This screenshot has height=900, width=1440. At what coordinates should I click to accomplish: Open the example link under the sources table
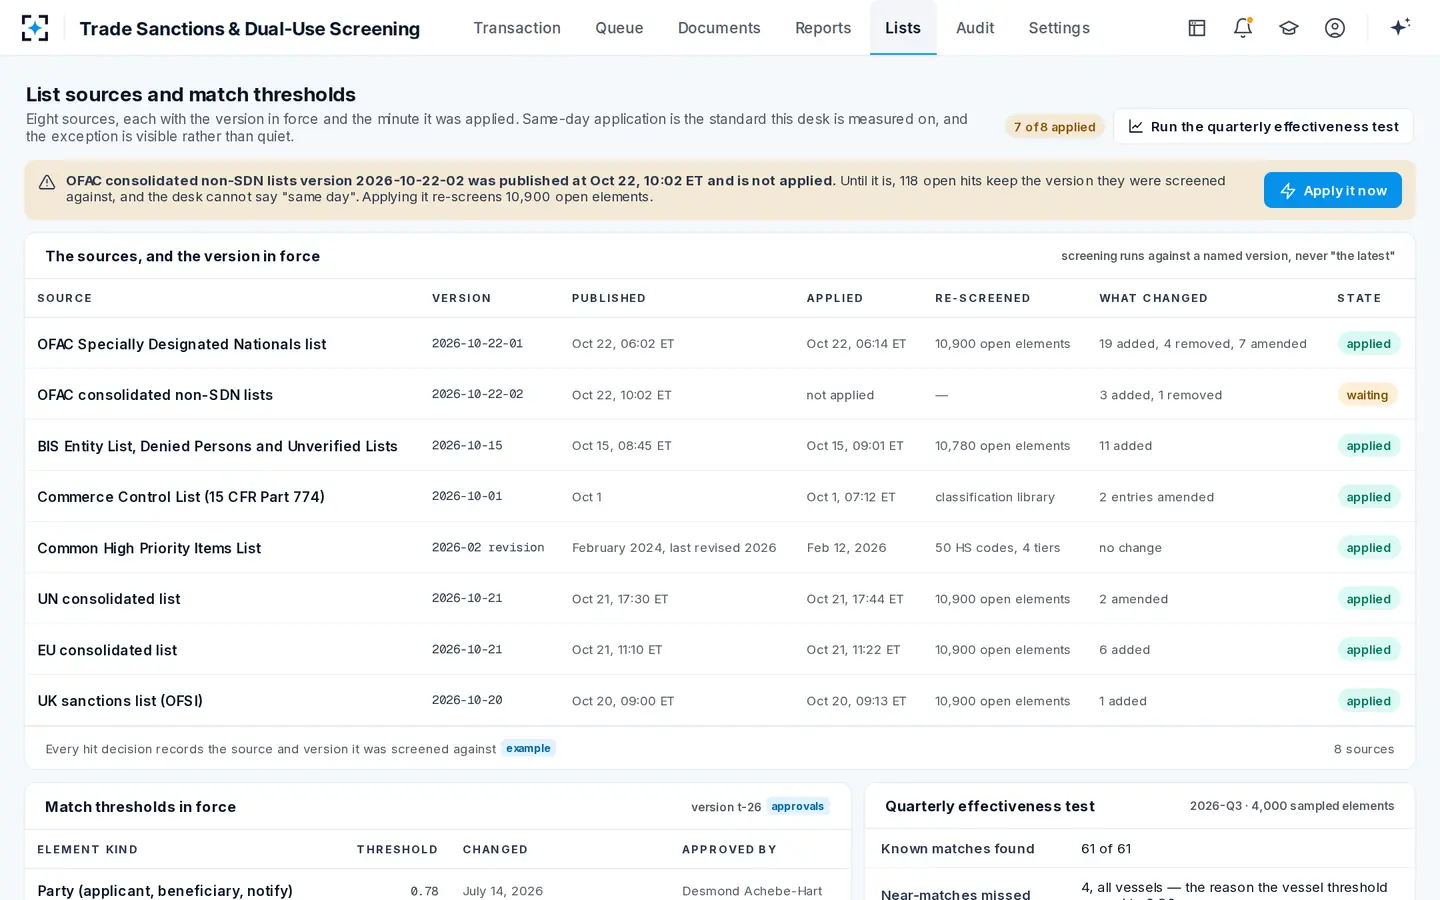click(528, 748)
